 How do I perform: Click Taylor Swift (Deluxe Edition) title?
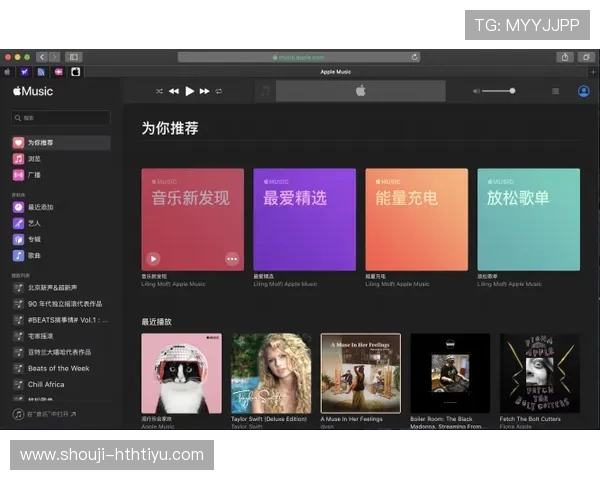[x=269, y=419]
